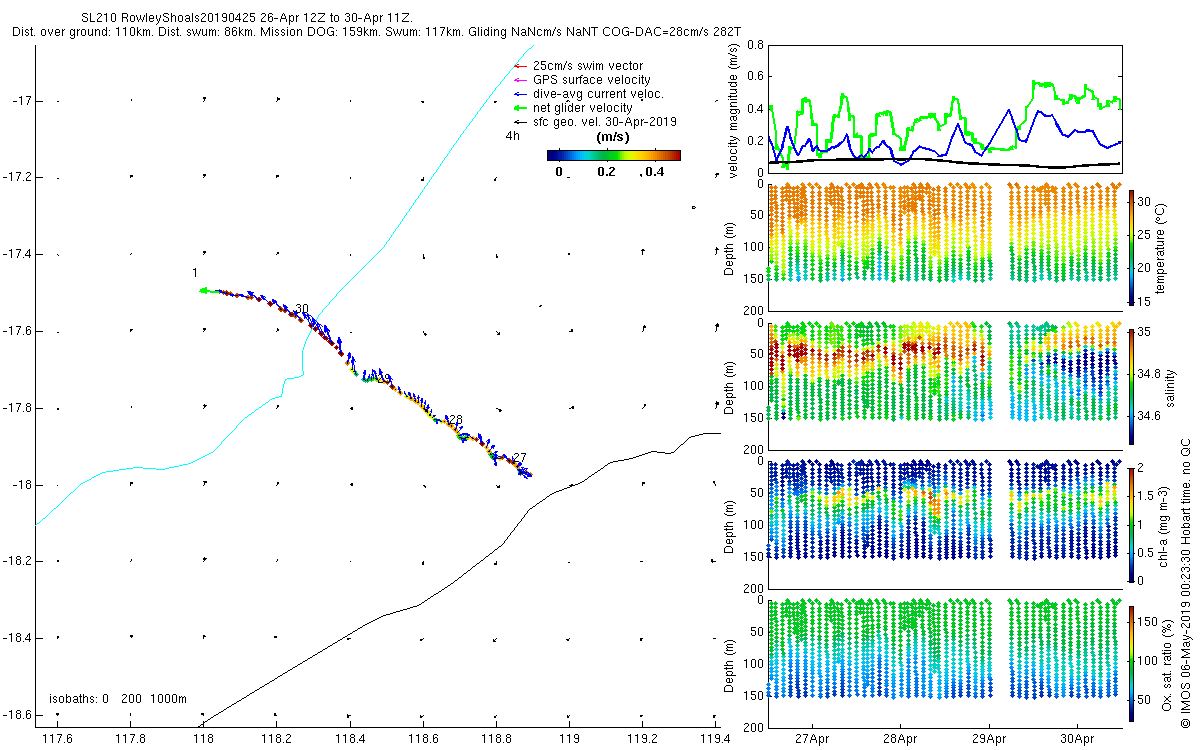Click the Ox. sat. ratio colorbar
1200x750 pixels.
(x=1131, y=662)
